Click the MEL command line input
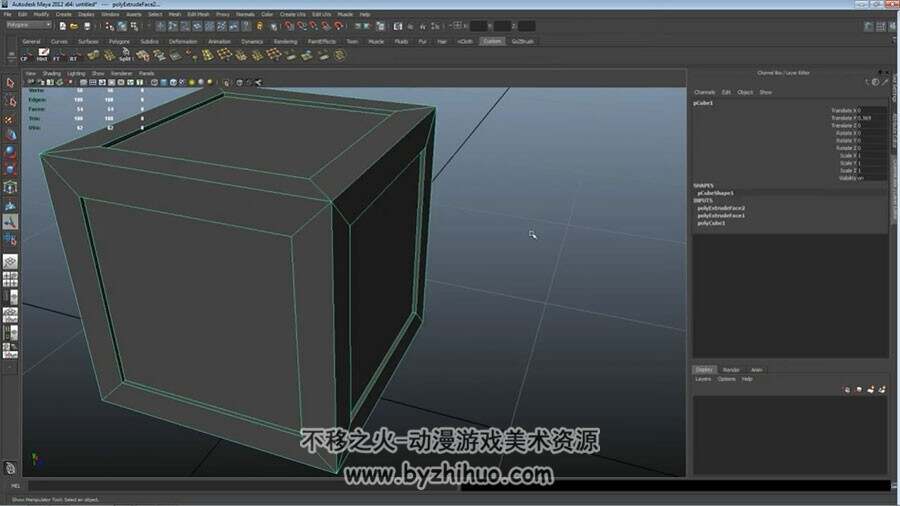The width and height of the screenshot is (900, 506). click(x=243, y=486)
